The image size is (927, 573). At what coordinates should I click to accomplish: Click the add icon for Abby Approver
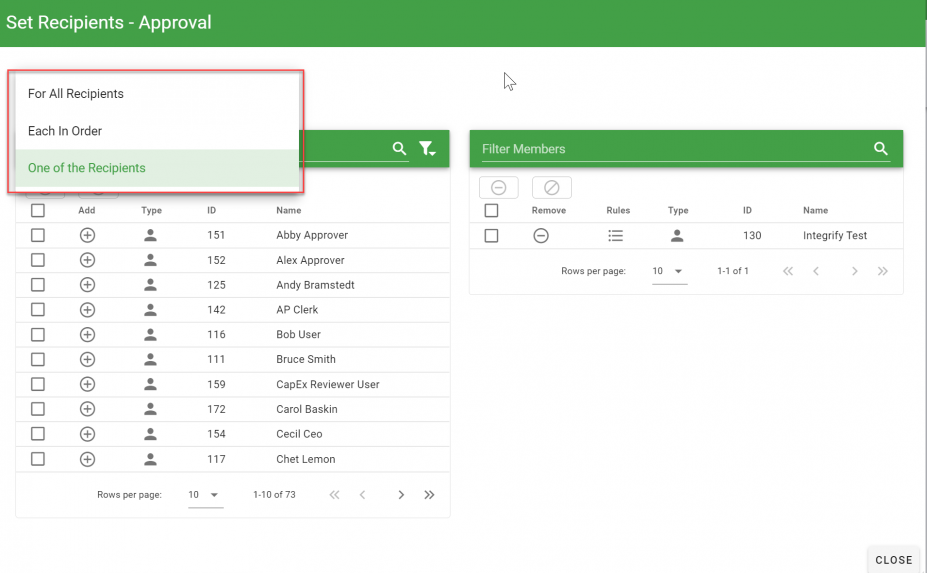[x=87, y=235]
